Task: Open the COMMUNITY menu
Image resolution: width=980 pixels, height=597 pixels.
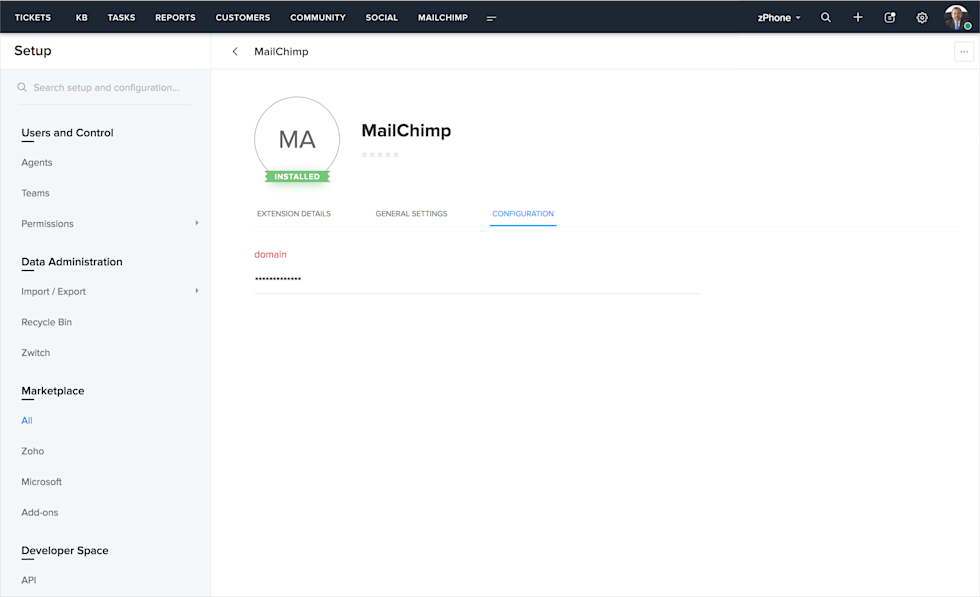Action: tap(318, 17)
